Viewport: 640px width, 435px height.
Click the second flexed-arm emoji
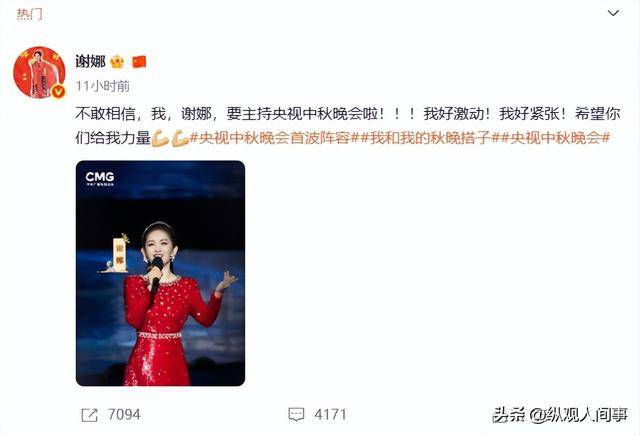coord(180,138)
